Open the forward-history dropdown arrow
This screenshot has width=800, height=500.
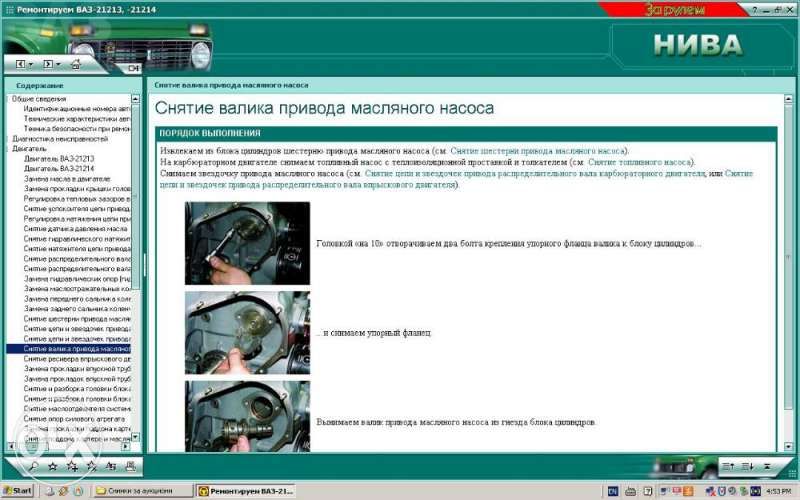pos(58,65)
